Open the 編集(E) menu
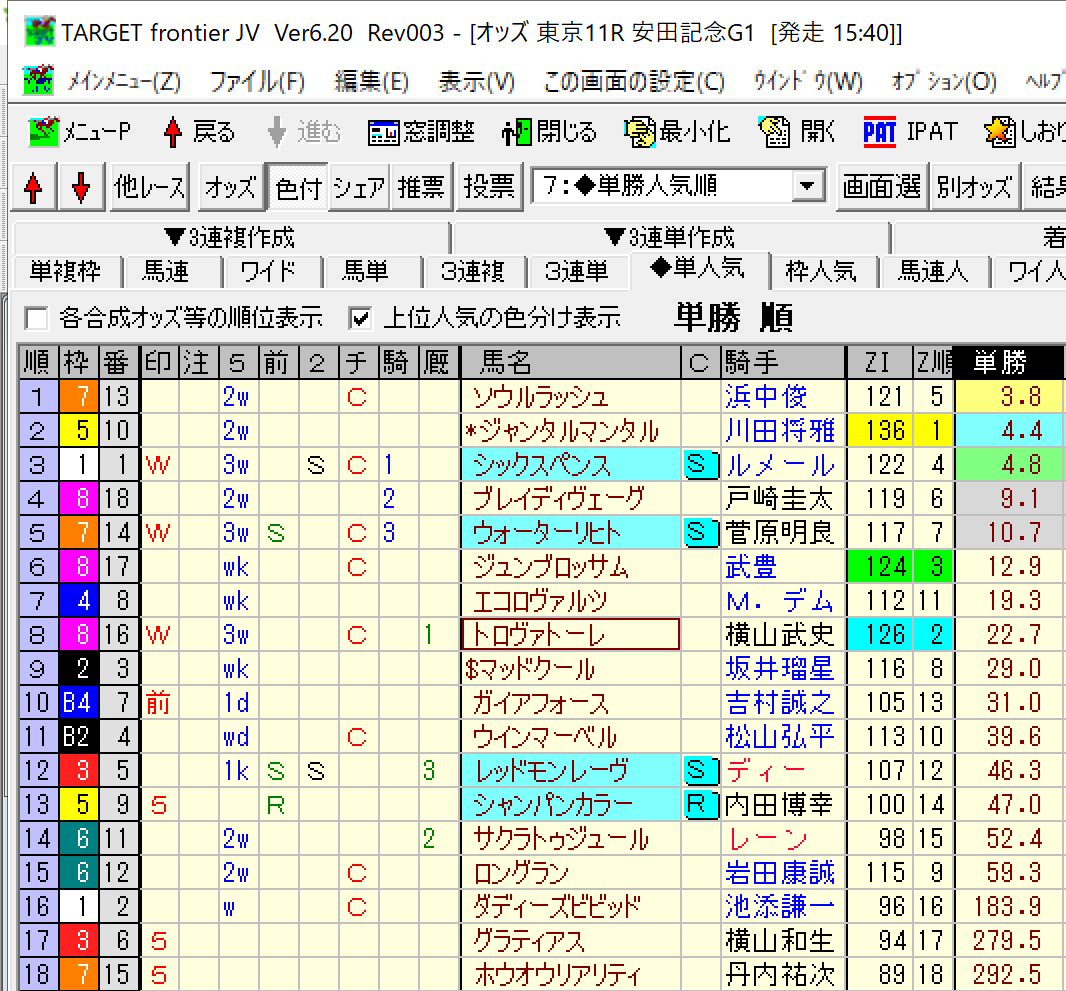Image resolution: width=1066 pixels, height=991 pixels. pyautogui.click(x=372, y=82)
